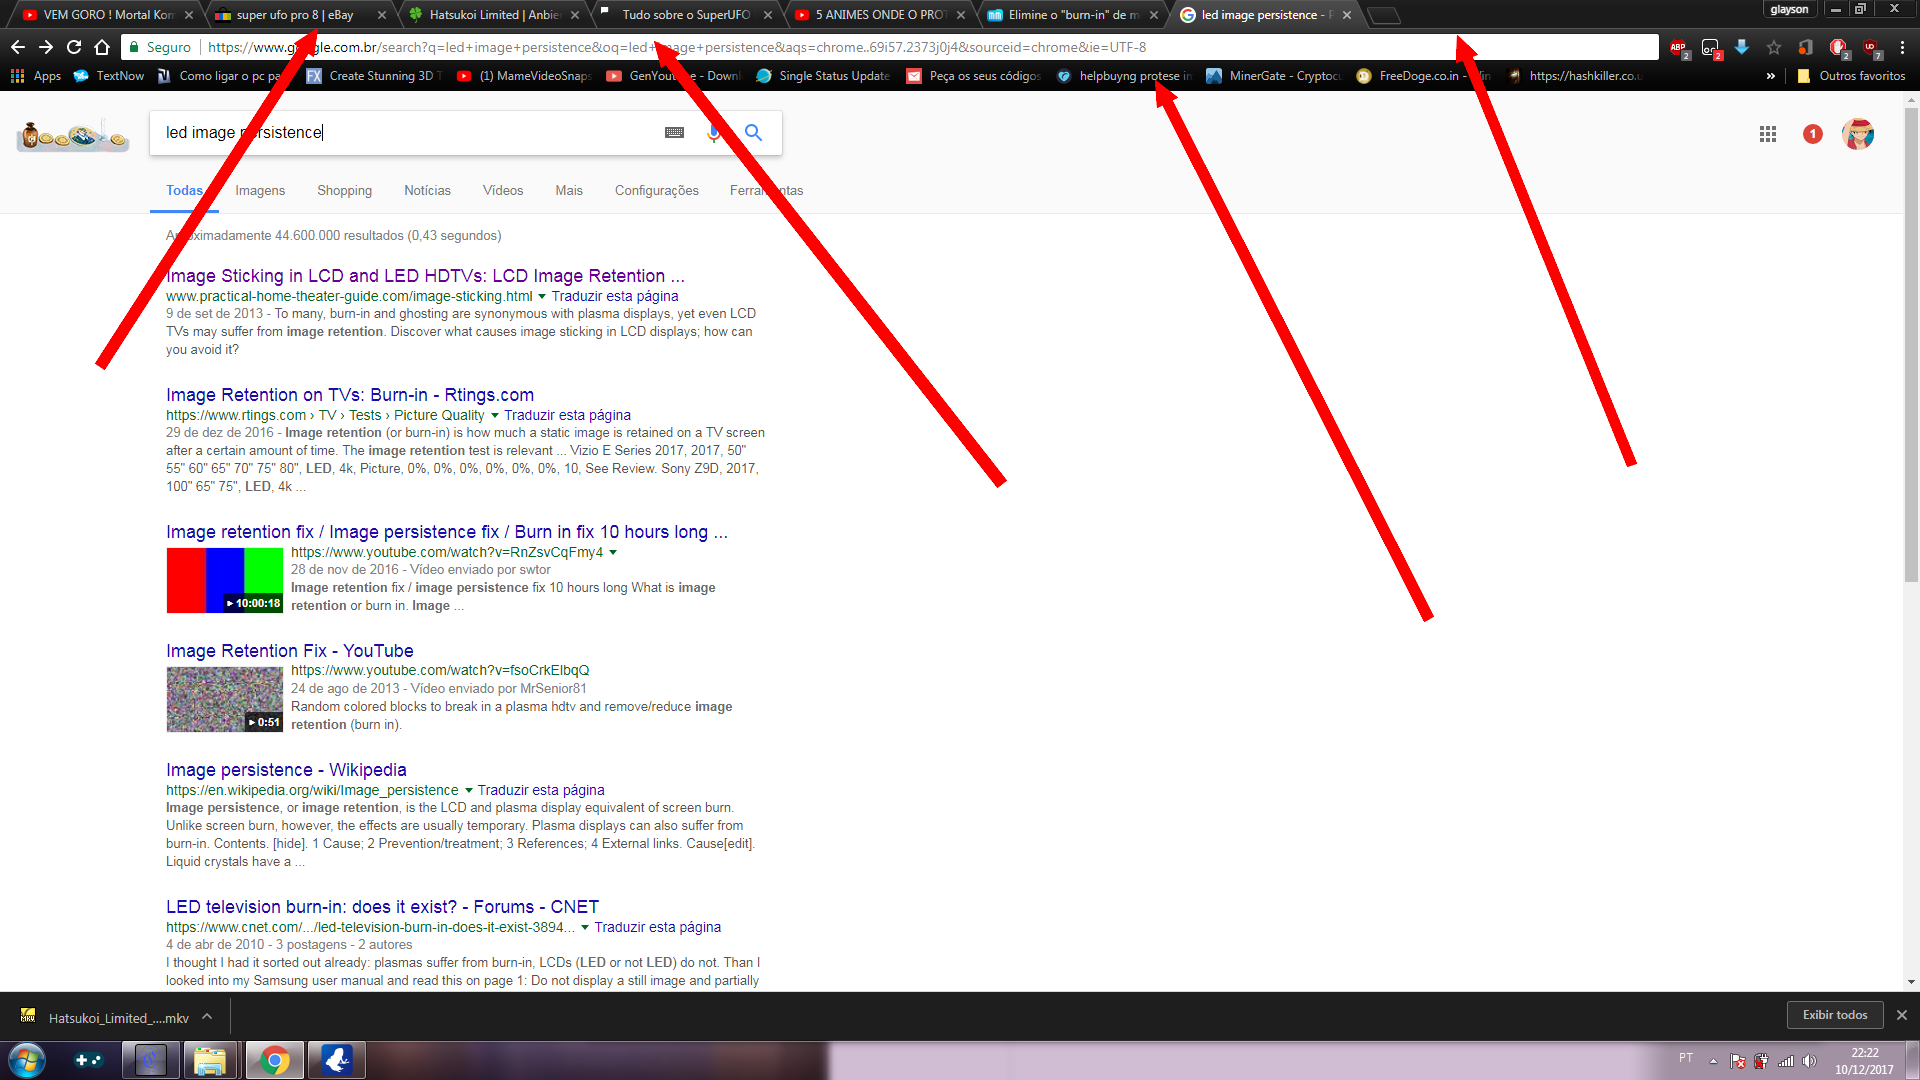Open the Outros favoritos folder
The width and height of the screenshot is (1920, 1080).
tap(1851, 76)
